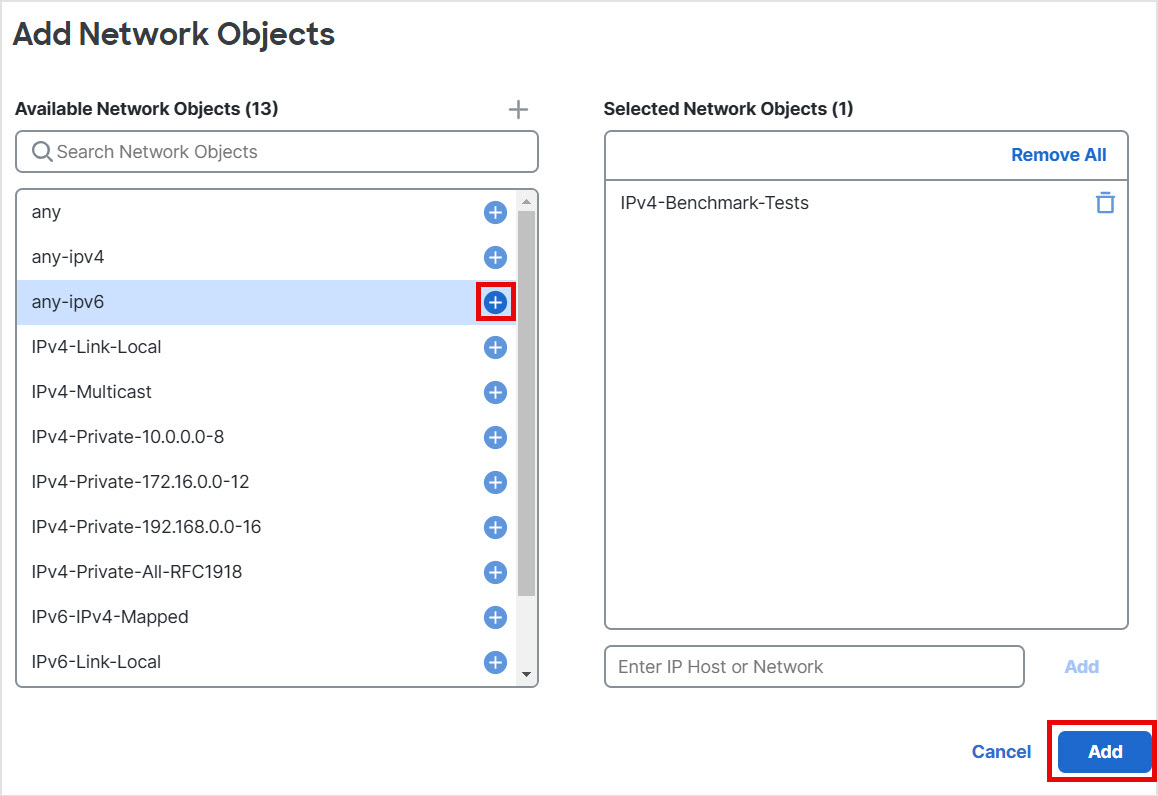Add IPv4-Private-192.168.0.0-16 via plus icon
1158x796 pixels.
(494, 527)
